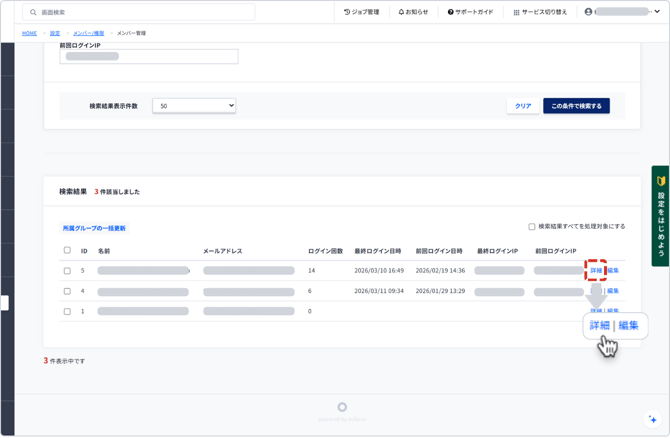
Task: Navigate to メンバー/権限 breadcrumb
Action: [x=88, y=33]
